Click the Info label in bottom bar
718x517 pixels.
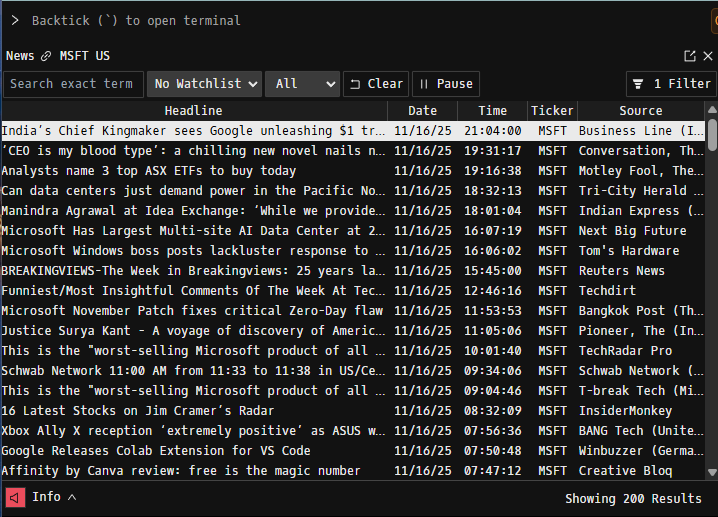pyautogui.click(x=46, y=497)
